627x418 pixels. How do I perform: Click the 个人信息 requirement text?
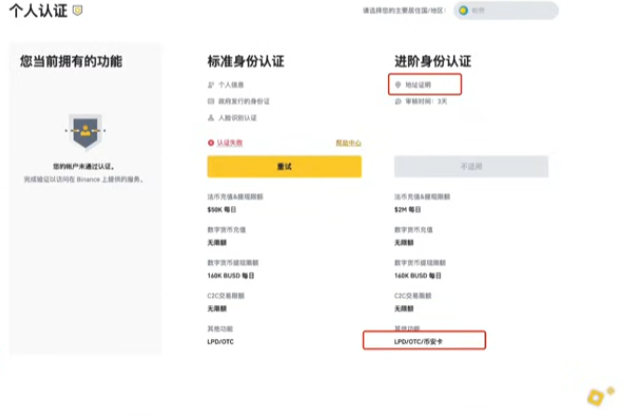(x=231, y=85)
